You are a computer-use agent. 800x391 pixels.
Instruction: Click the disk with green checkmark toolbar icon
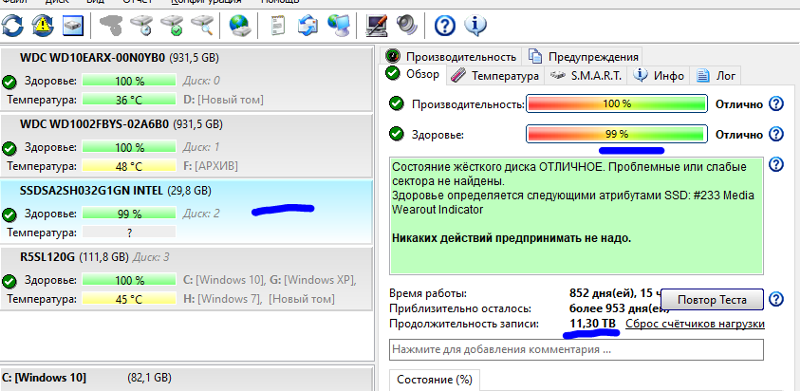[x=172, y=25]
